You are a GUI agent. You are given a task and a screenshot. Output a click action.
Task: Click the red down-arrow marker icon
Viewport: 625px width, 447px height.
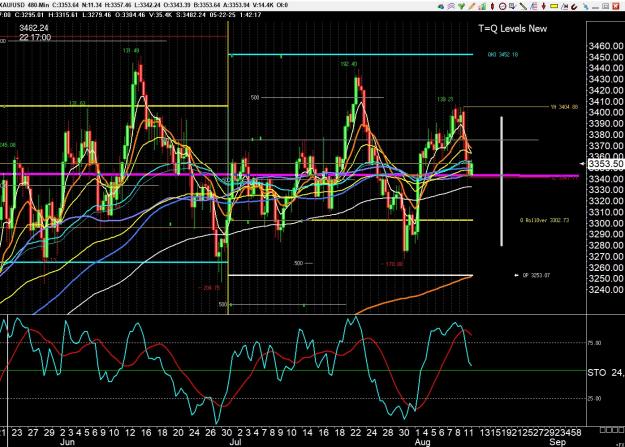click(x=544, y=6)
